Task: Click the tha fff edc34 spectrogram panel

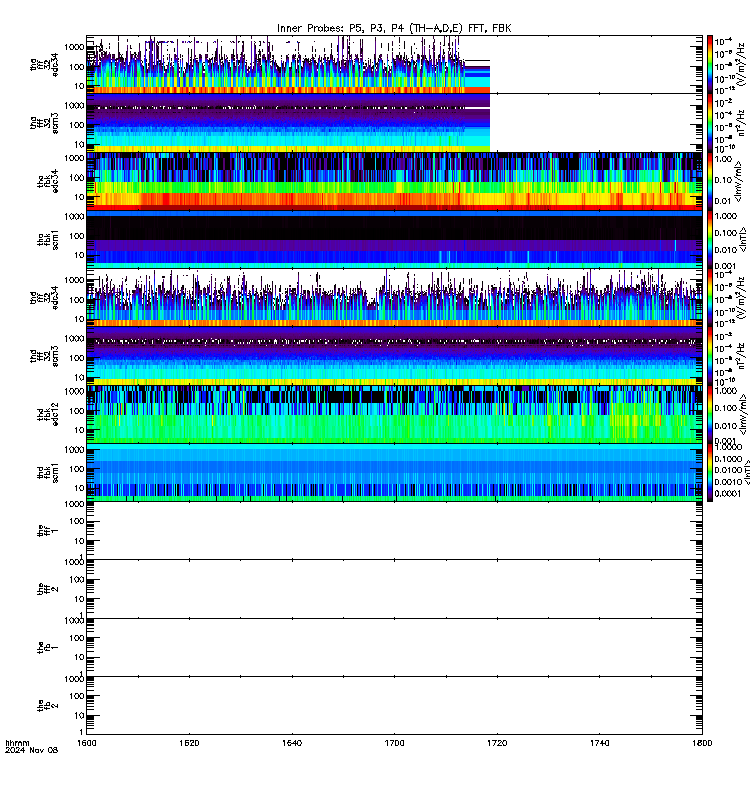Action: (x=394, y=64)
